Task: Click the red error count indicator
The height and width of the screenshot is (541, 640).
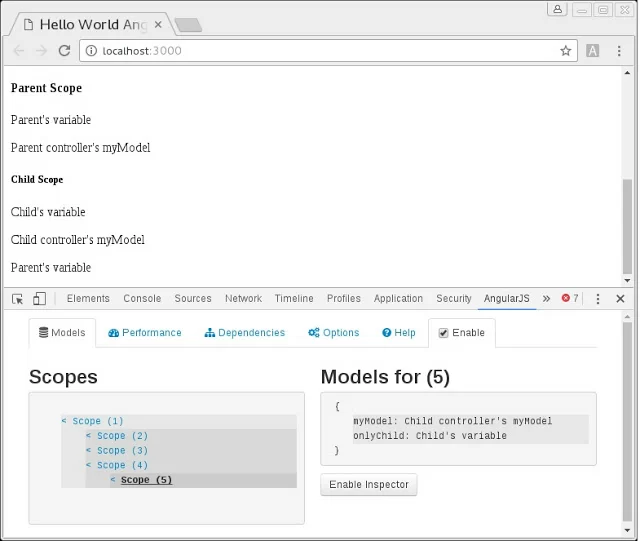Action: click(x=570, y=298)
